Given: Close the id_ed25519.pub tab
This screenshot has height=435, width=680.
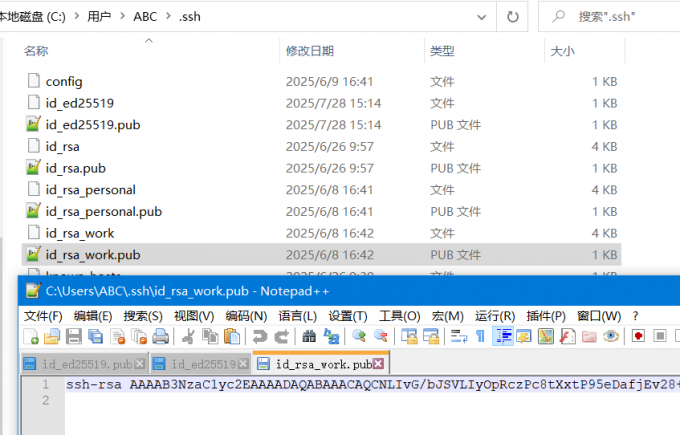Looking at the screenshot, I should (140, 364).
